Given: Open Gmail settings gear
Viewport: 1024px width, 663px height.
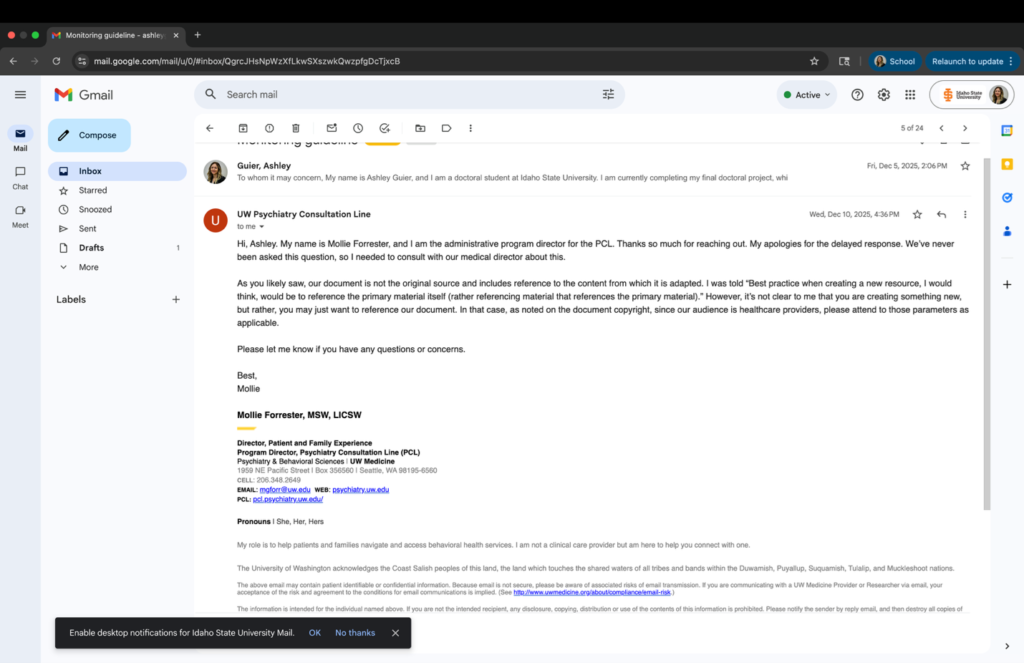Looking at the screenshot, I should [884, 95].
